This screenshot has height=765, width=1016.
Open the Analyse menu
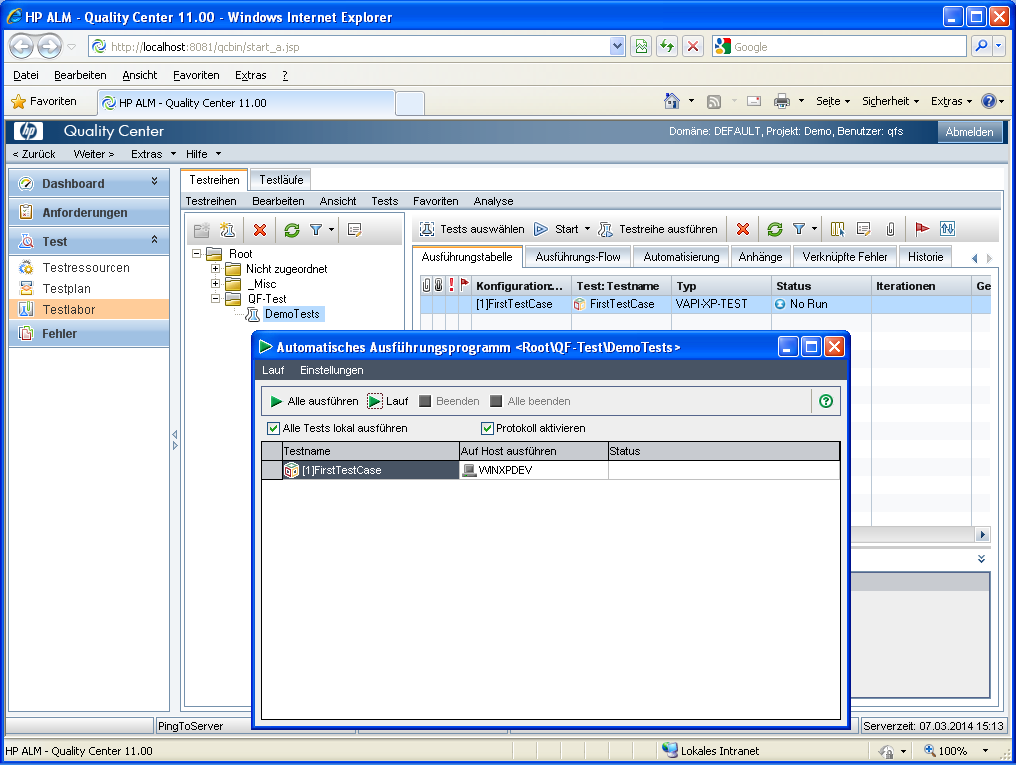coord(493,201)
